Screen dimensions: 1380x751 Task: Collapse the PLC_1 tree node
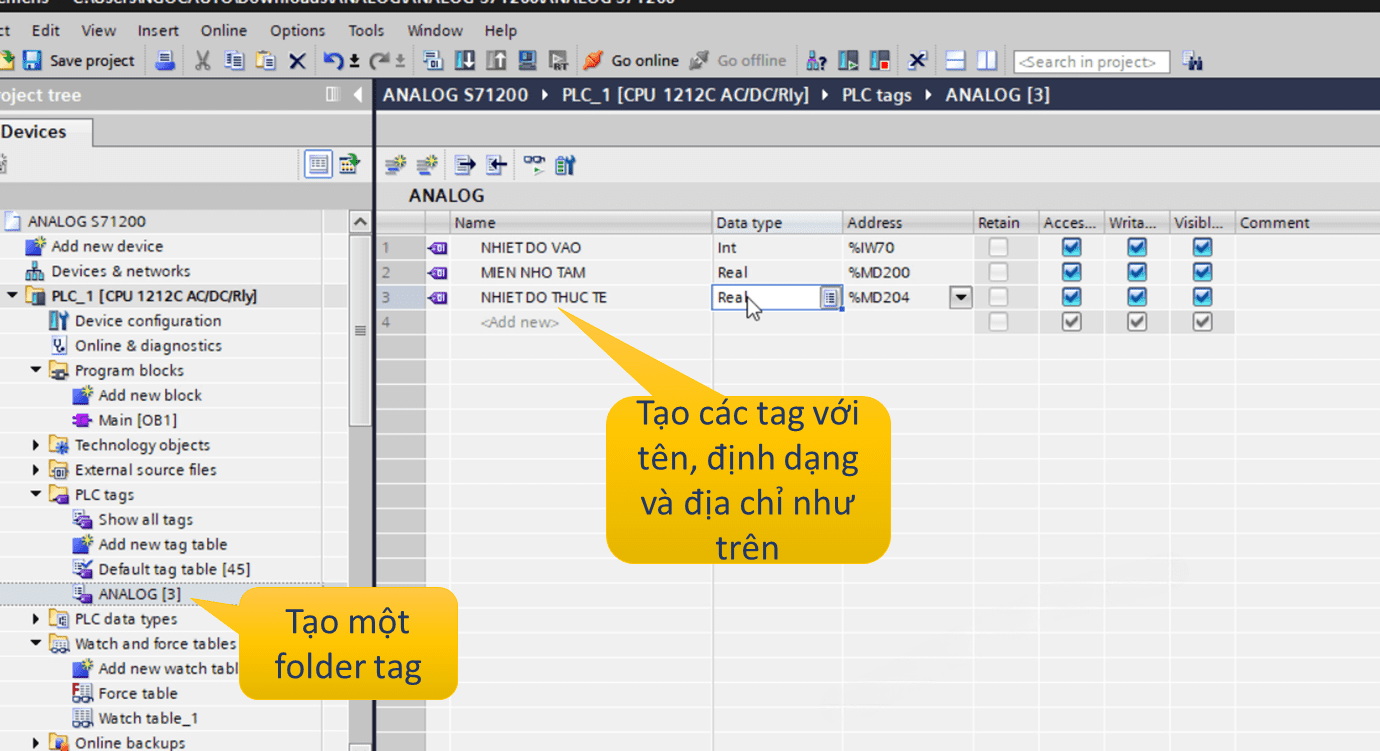click(12, 296)
